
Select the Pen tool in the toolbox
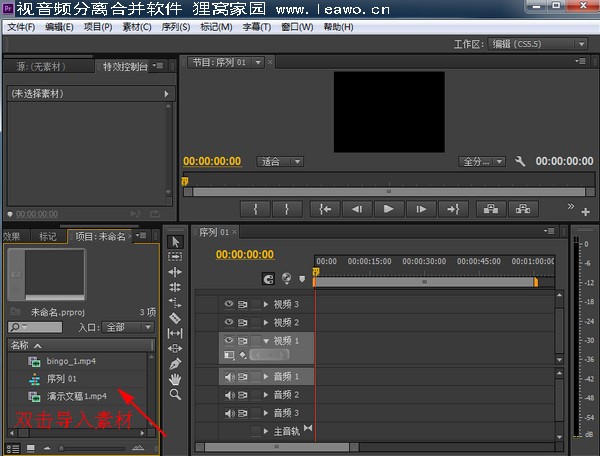click(175, 363)
